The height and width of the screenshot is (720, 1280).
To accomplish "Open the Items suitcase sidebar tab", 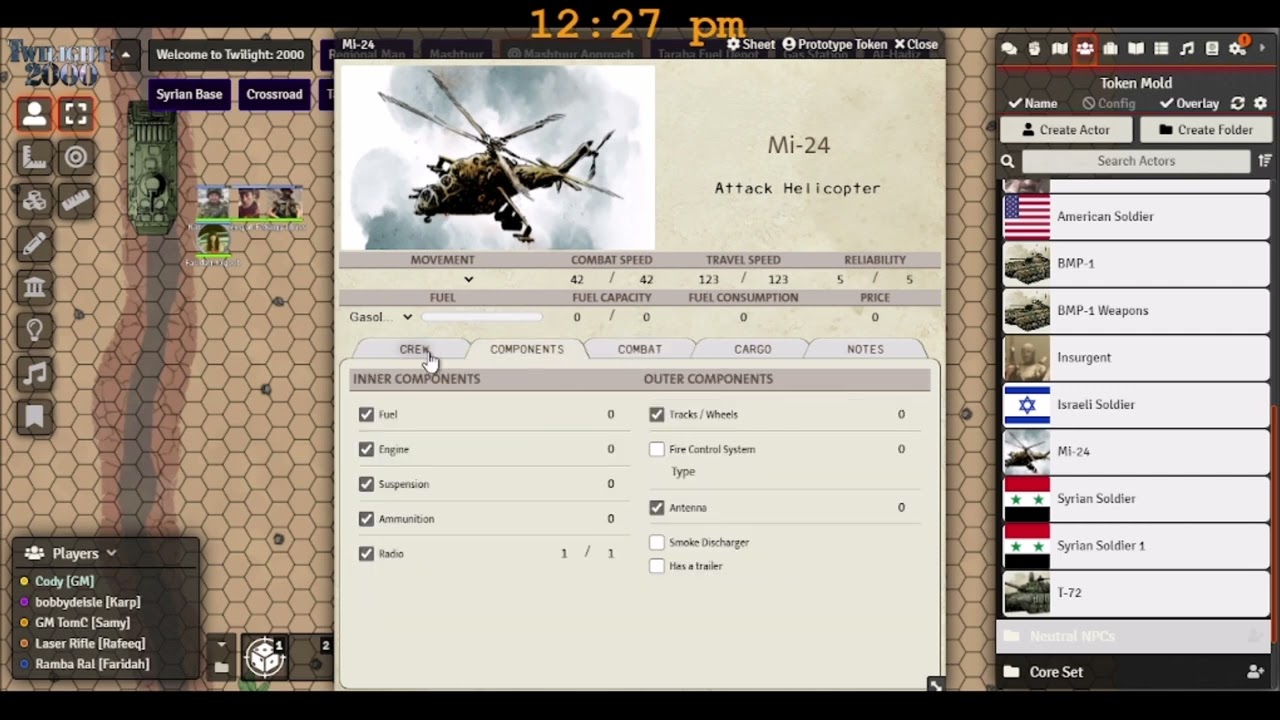I will coord(1110,48).
